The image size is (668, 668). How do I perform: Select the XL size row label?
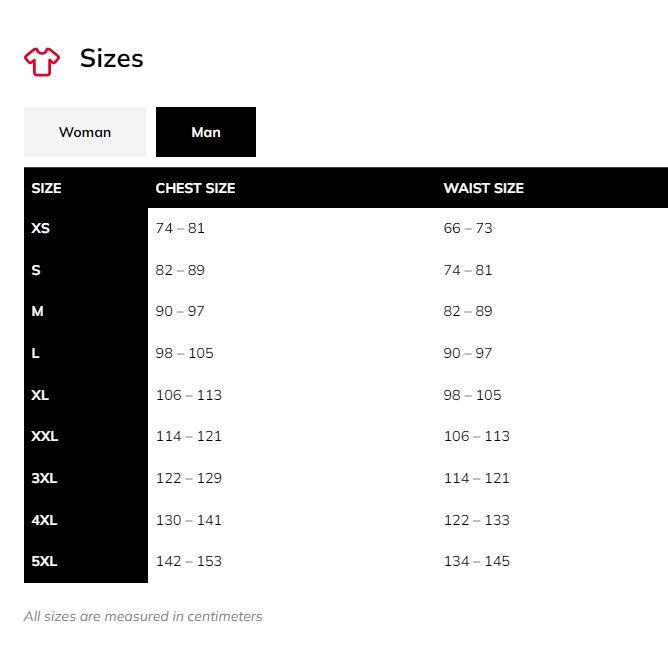click(x=40, y=394)
